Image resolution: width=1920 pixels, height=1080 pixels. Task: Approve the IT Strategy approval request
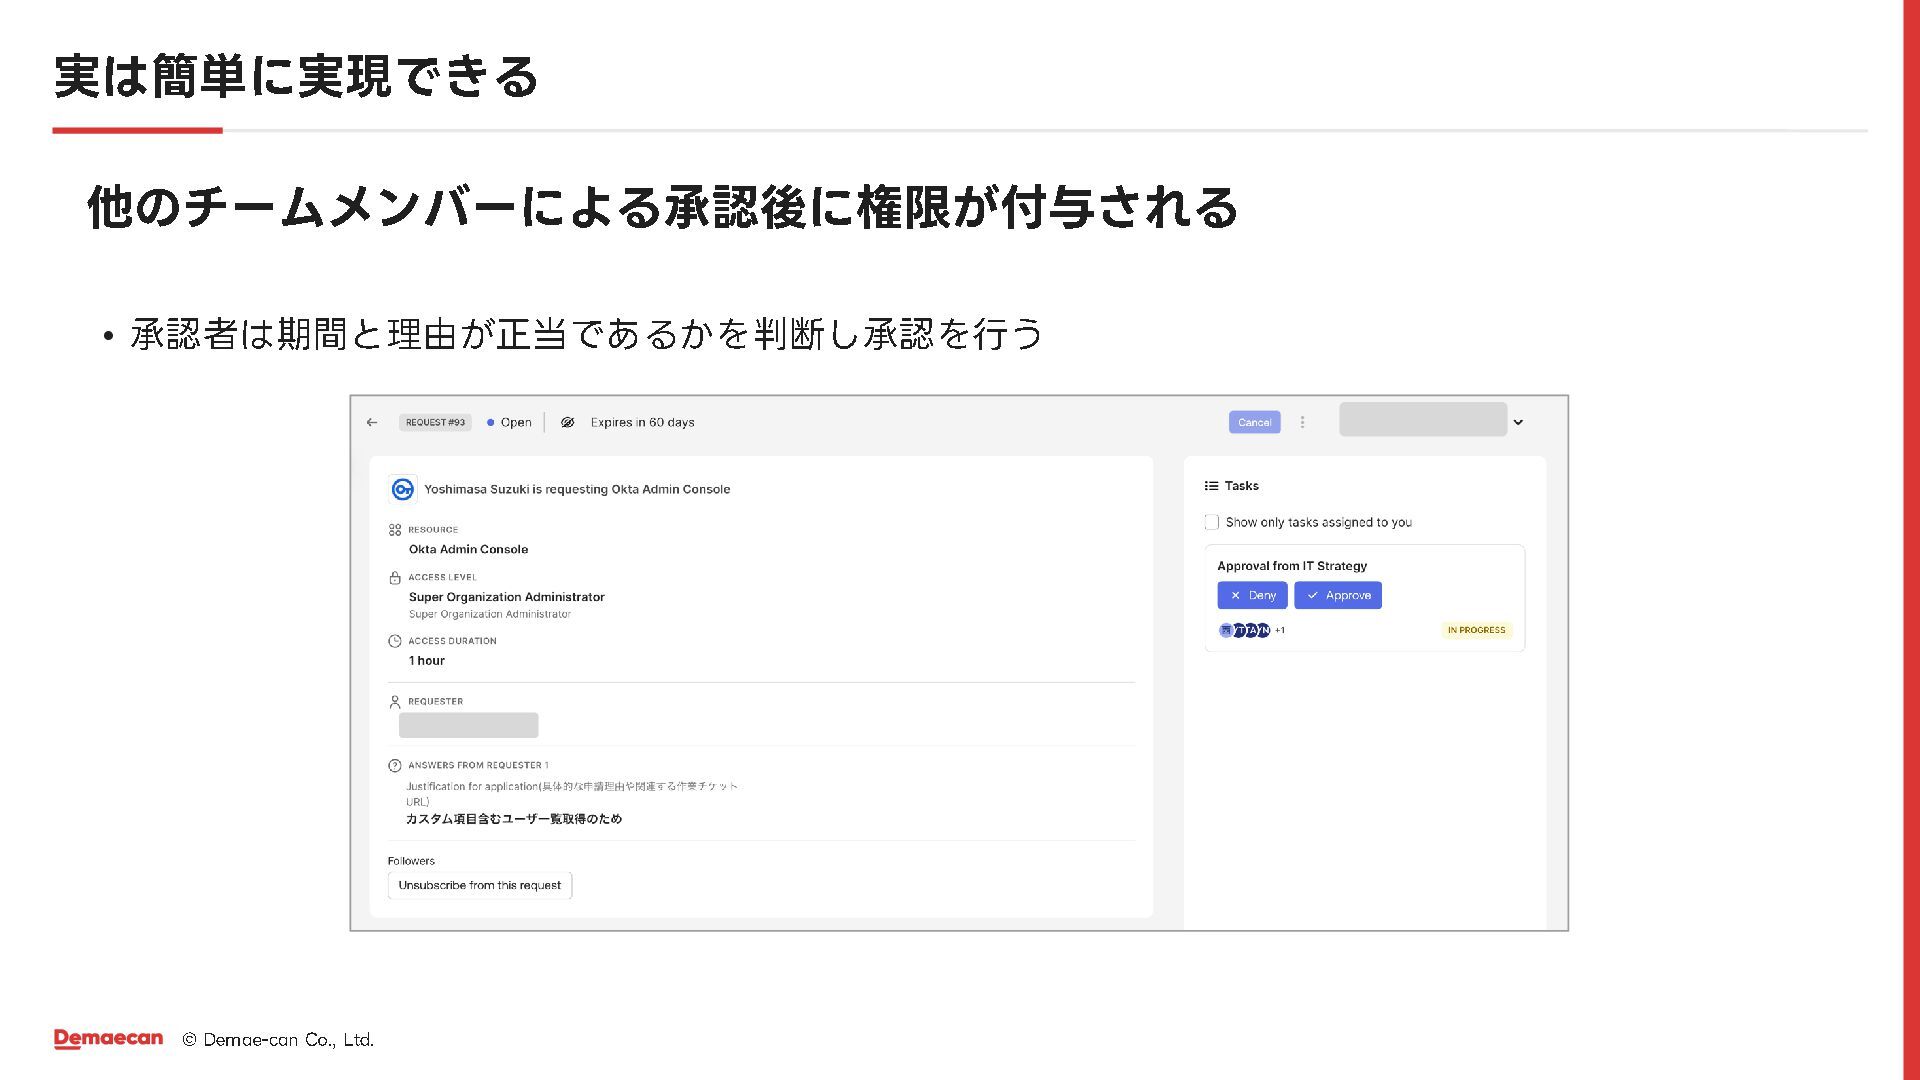pyautogui.click(x=1337, y=595)
